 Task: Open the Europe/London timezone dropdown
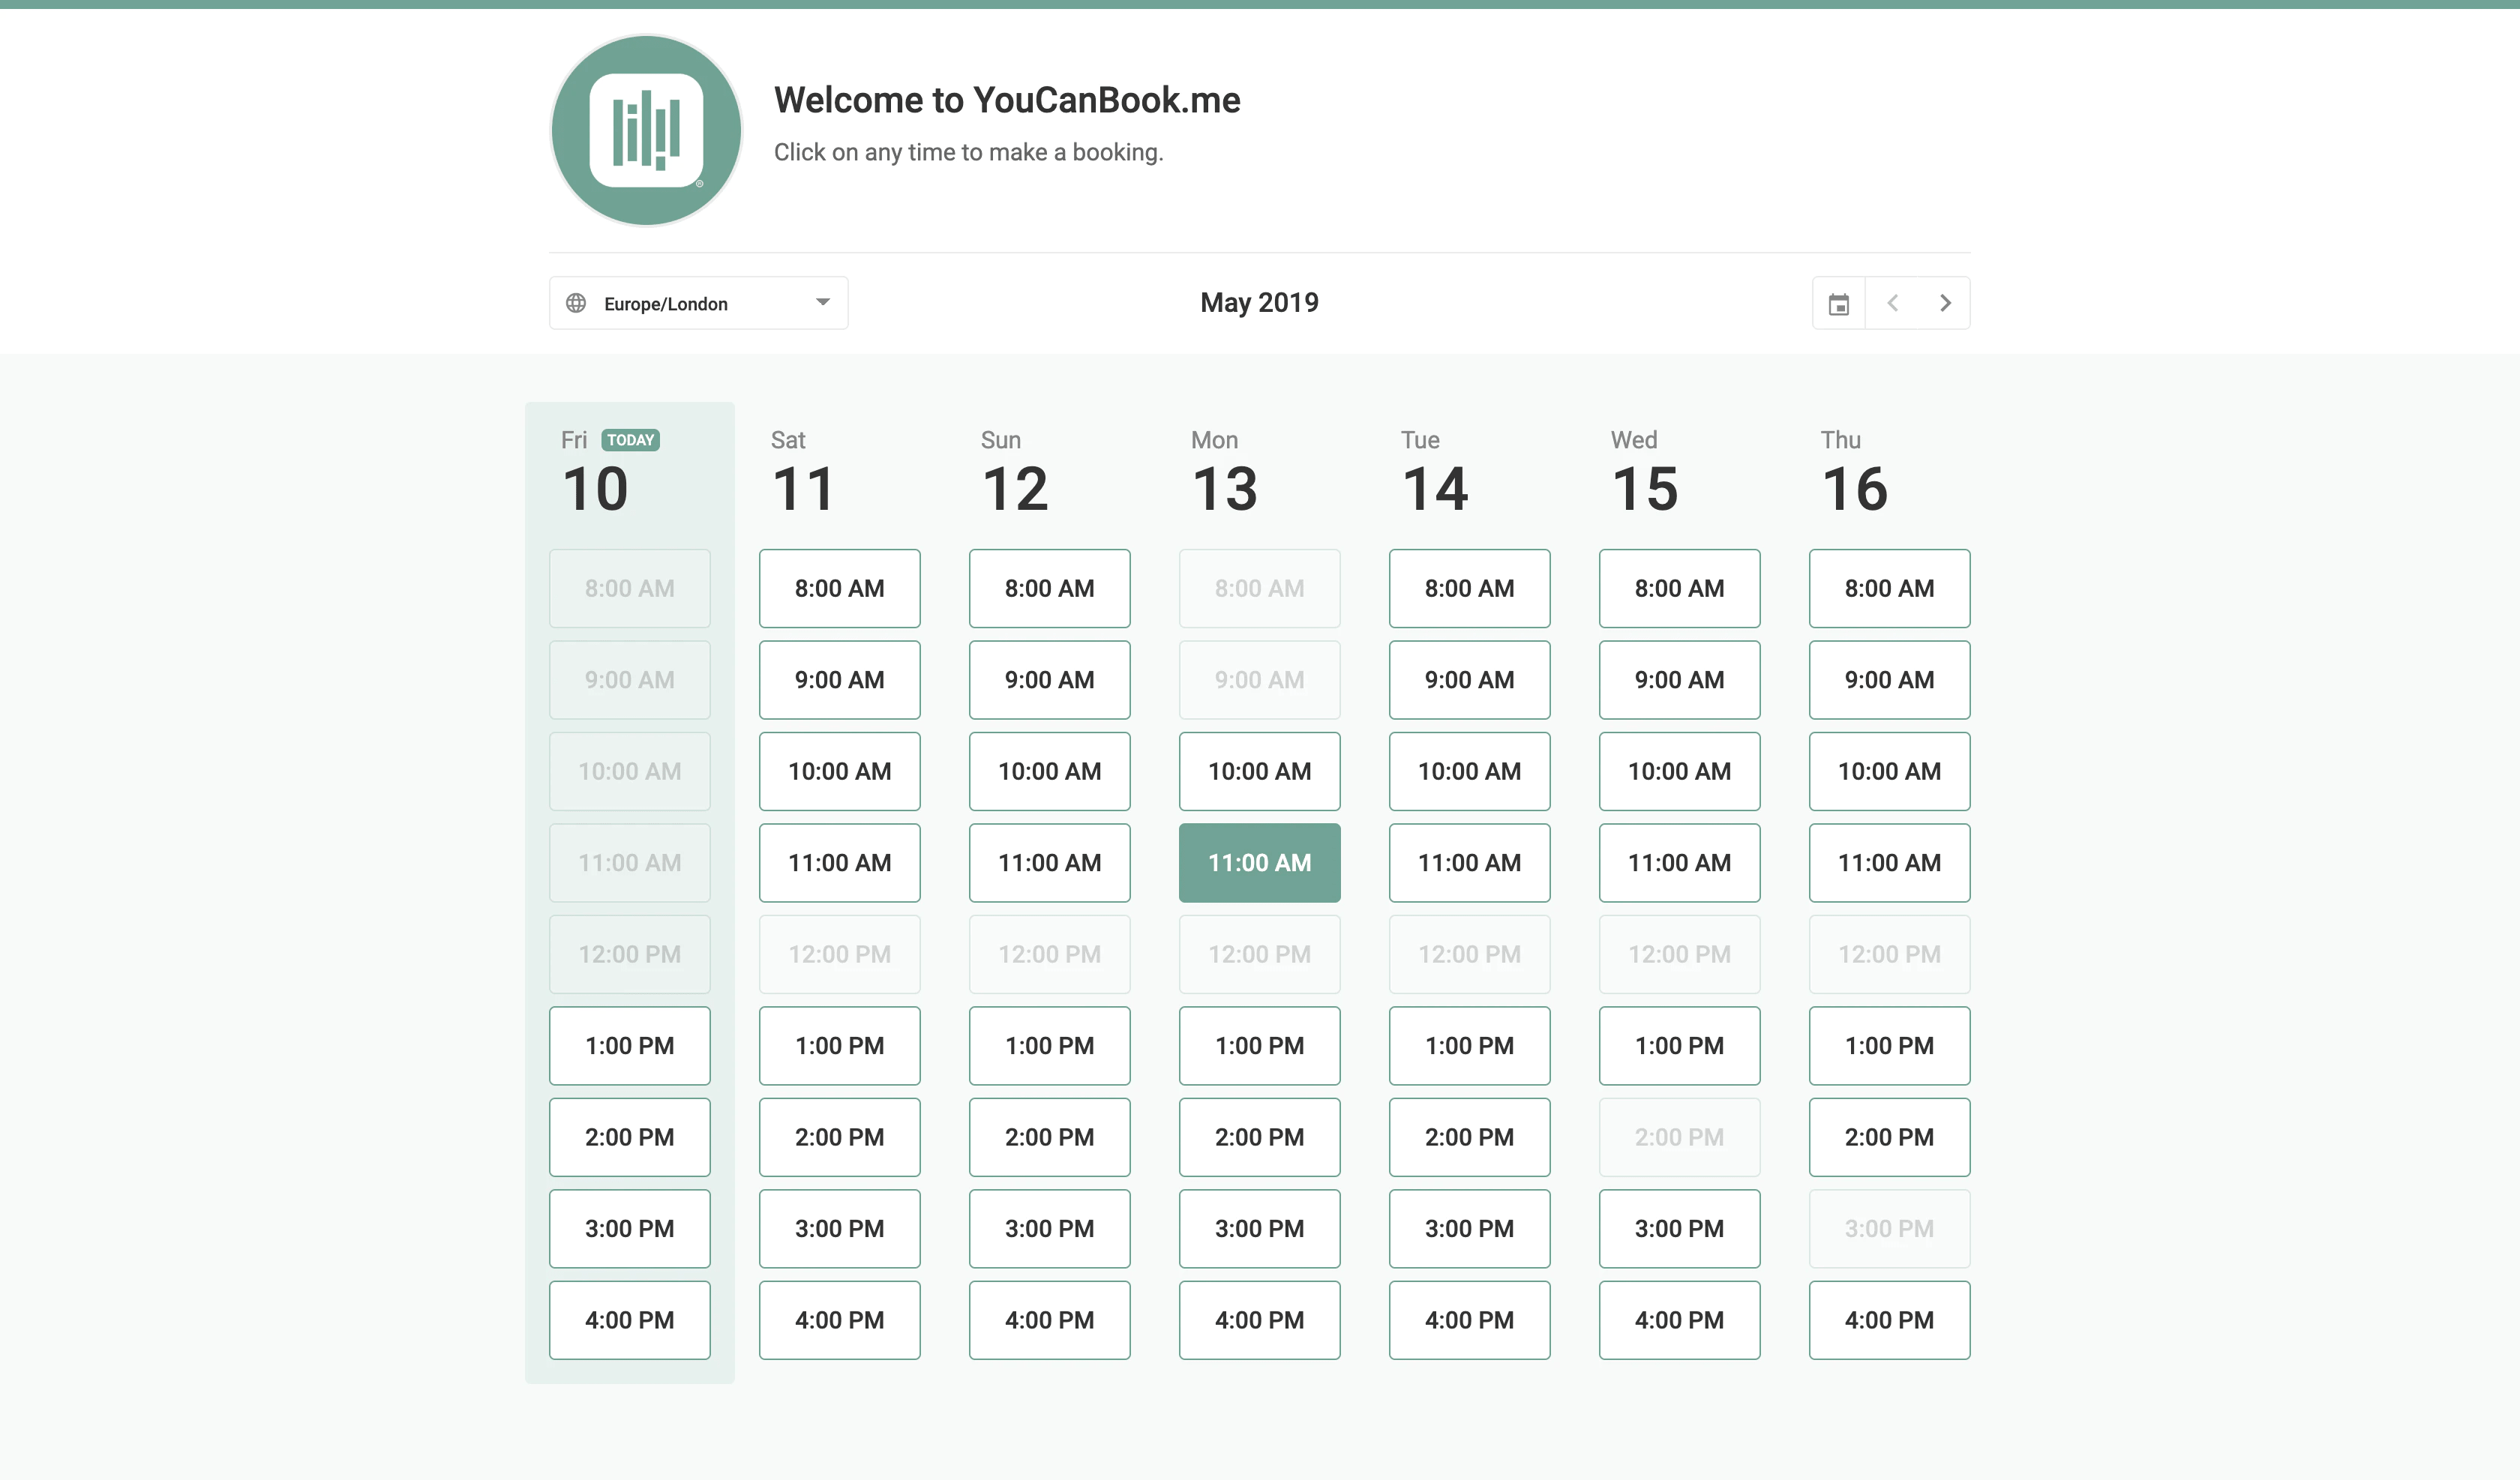tap(698, 302)
